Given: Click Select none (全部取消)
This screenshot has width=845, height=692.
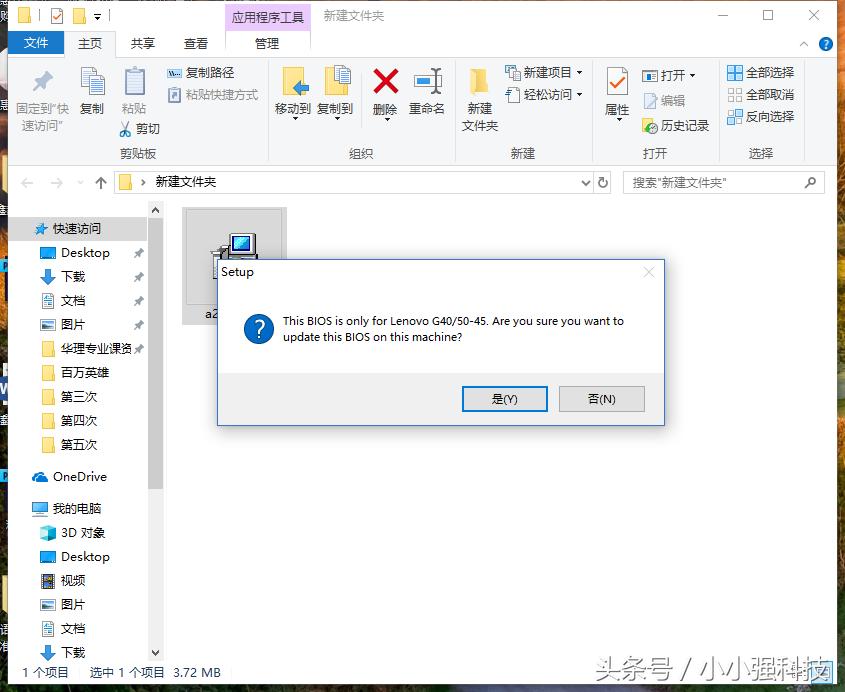Looking at the screenshot, I should (x=760, y=95).
